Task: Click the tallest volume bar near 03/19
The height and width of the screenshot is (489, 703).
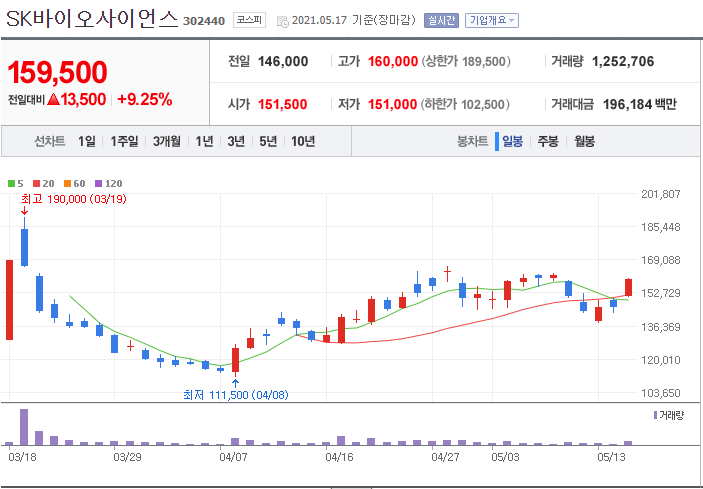Action: tap(24, 427)
